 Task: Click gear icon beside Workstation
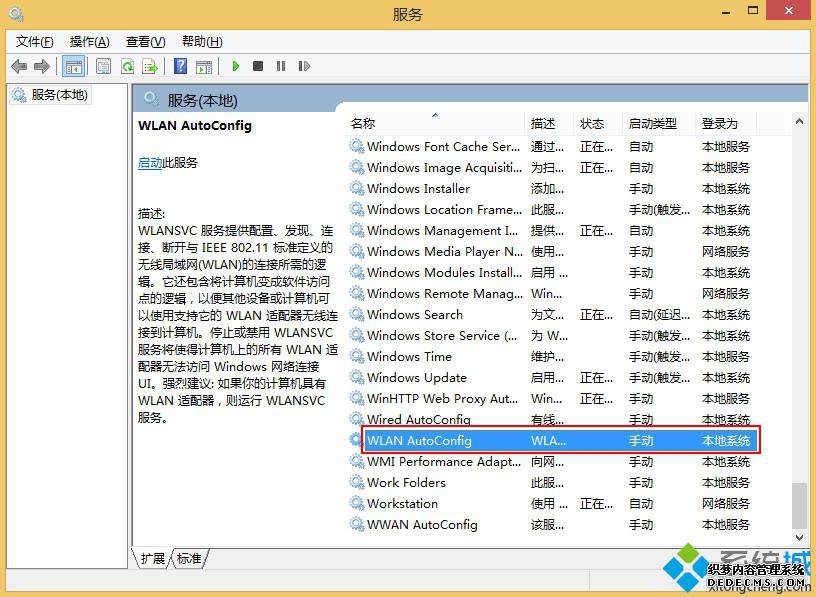[356, 503]
